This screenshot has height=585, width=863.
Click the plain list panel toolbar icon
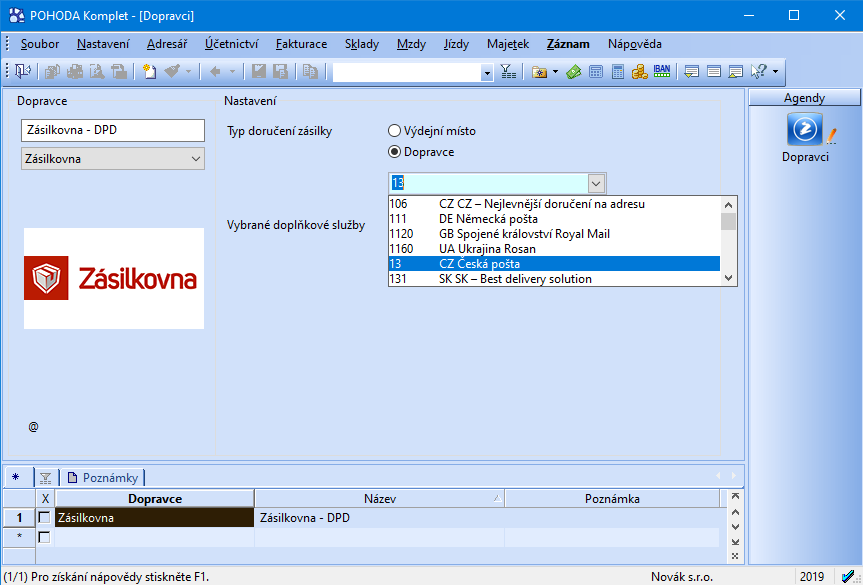coord(714,72)
